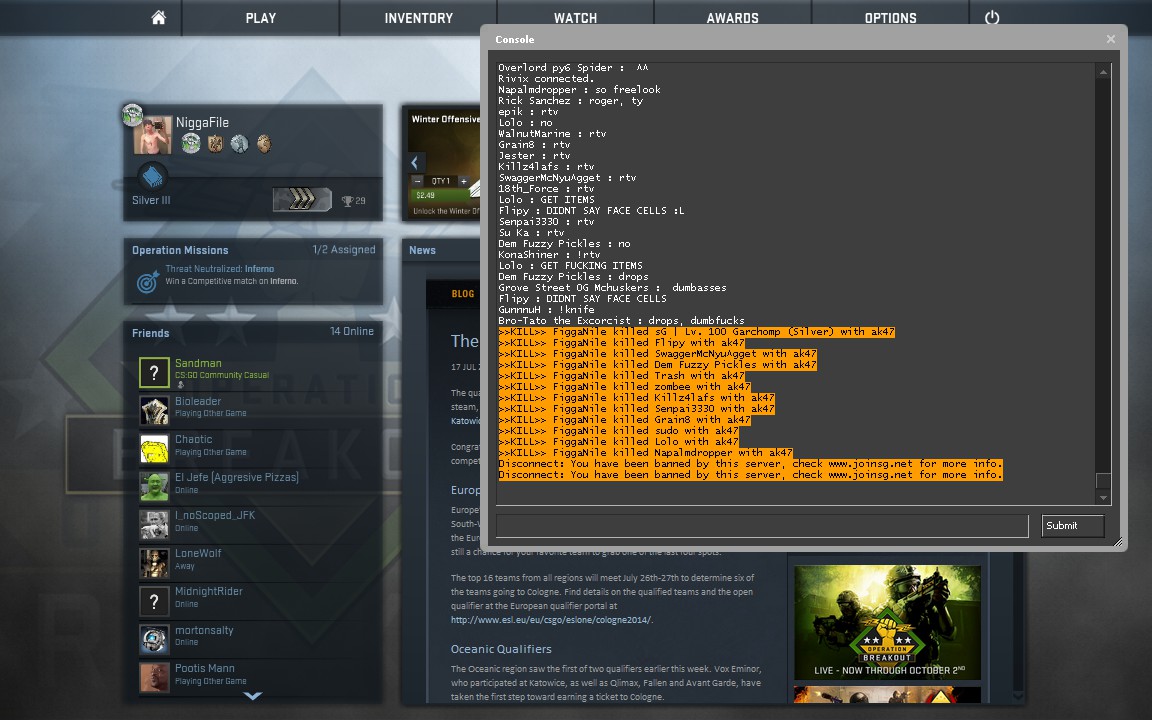Click MidnightRider friend name

209,591
